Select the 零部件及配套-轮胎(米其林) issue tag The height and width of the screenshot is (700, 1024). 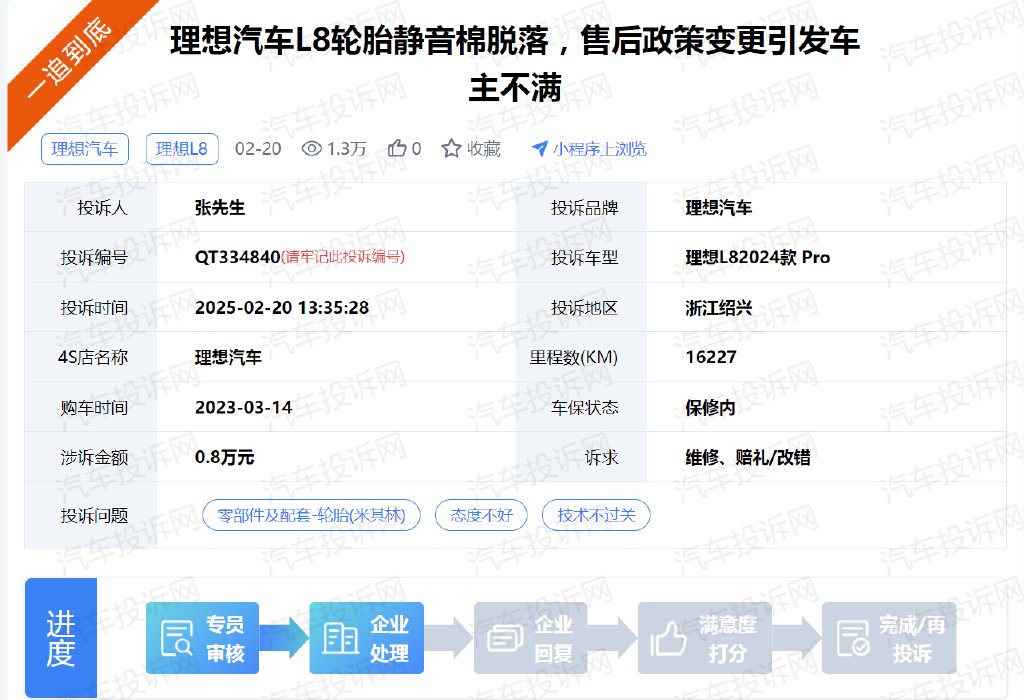pyautogui.click(x=312, y=515)
